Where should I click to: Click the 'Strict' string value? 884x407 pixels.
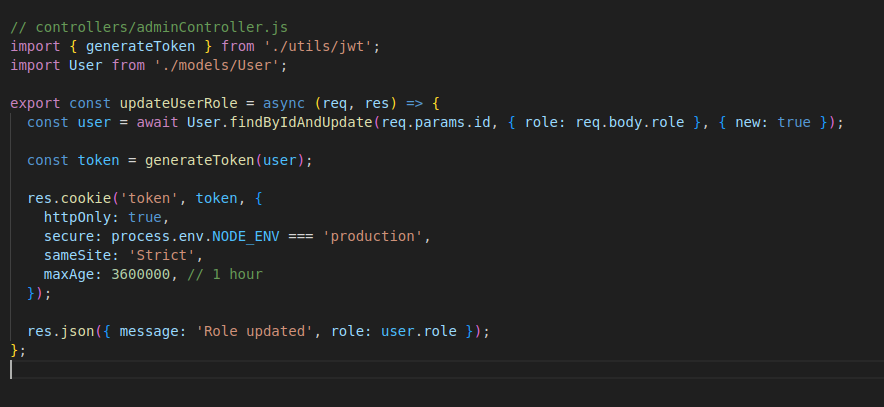(x=161, y=255)
